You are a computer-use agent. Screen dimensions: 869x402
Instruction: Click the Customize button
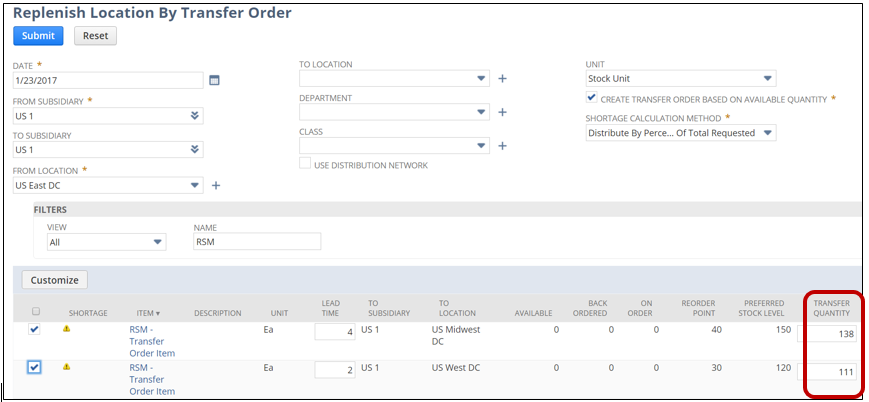click(x=54, y=280)
